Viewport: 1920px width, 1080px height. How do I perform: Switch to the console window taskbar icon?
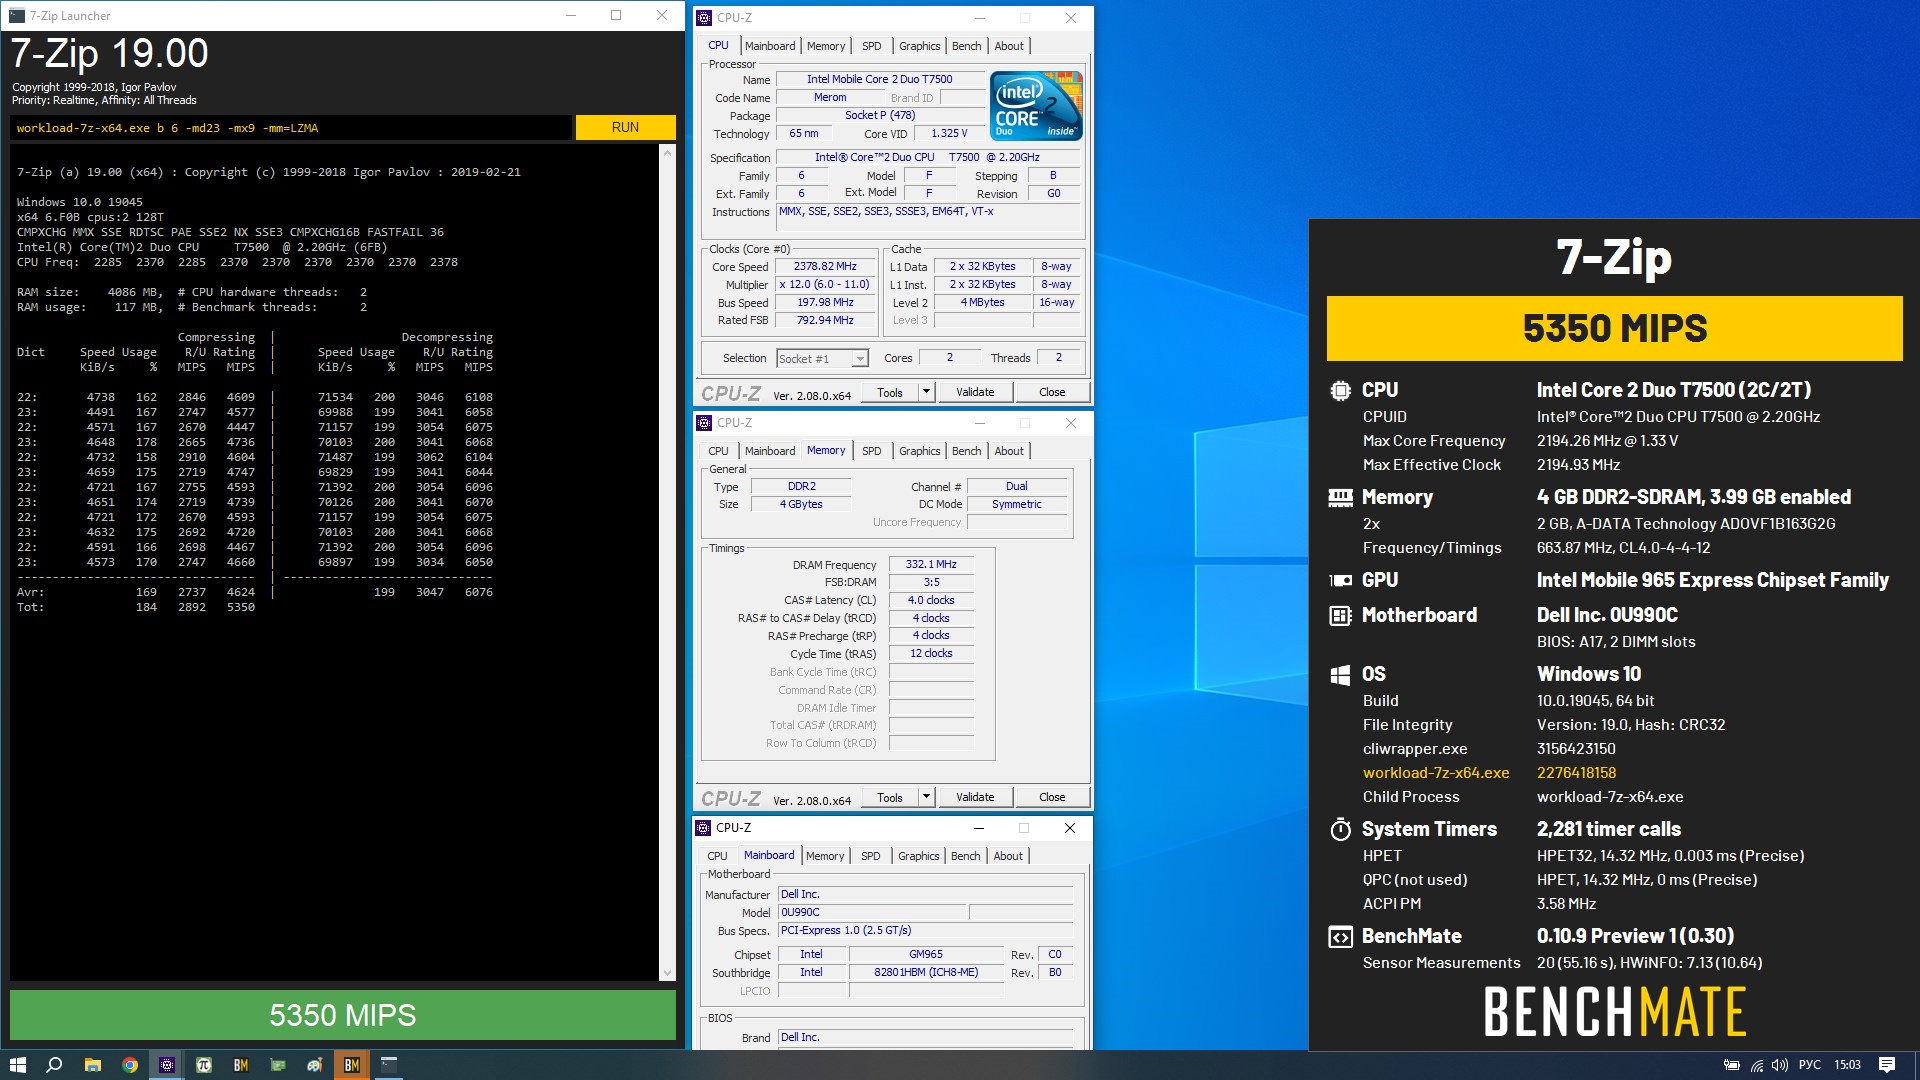(x=389, y=1065)
